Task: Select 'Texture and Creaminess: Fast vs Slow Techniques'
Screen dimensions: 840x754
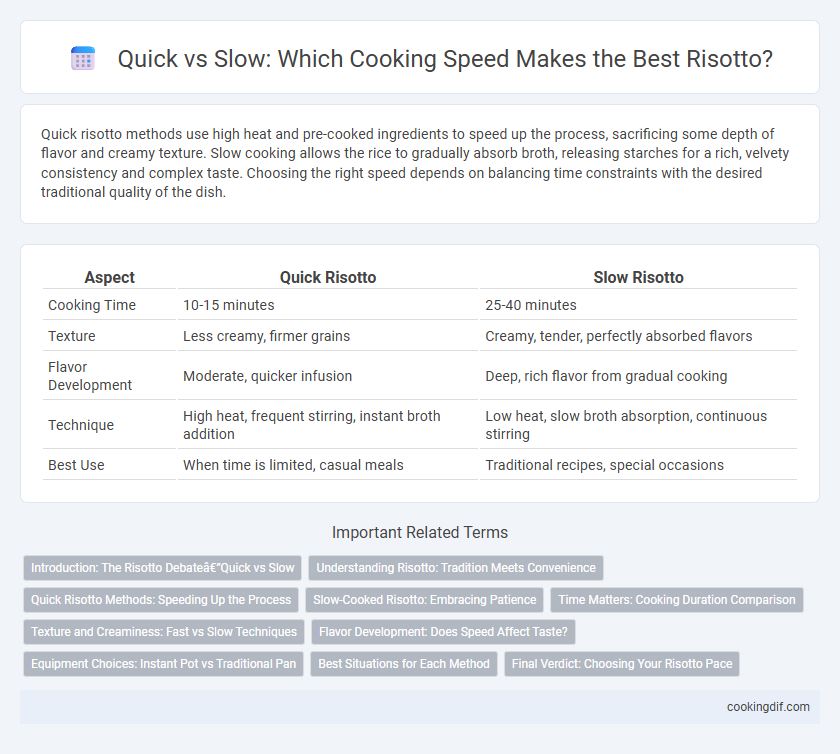Action: tap(164, 632)
